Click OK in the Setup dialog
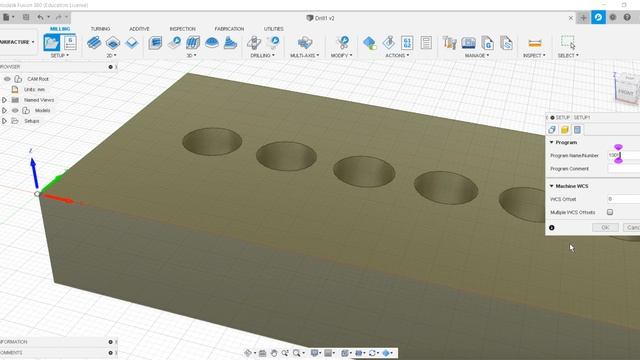This screenshot has height=360, width=640. [x=605, y=227]
